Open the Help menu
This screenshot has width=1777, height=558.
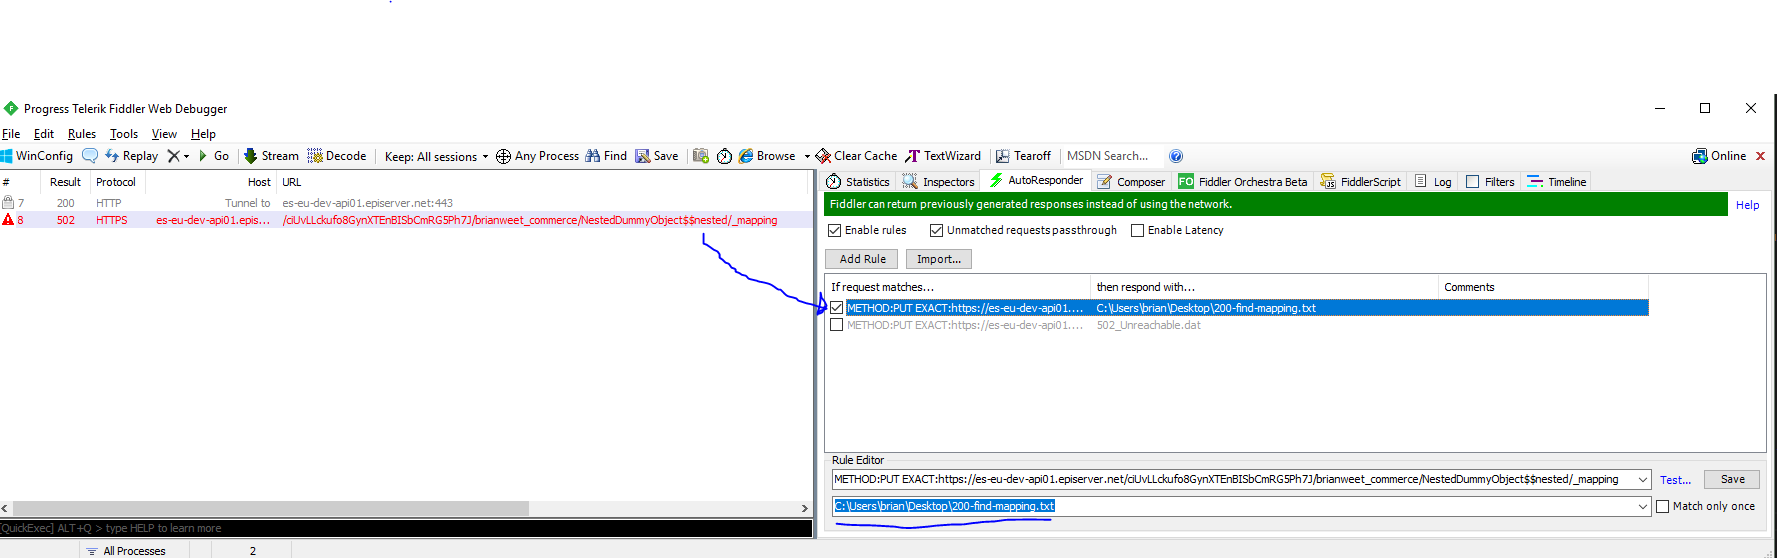pos(203,134)
